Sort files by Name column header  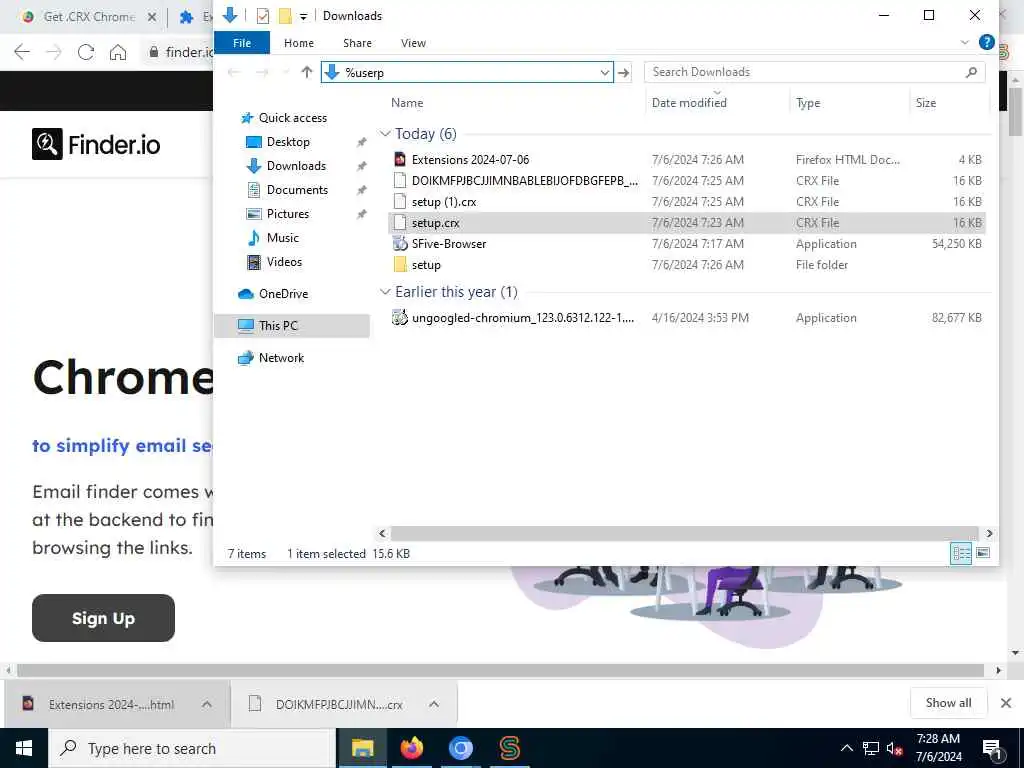pos(407,103)
